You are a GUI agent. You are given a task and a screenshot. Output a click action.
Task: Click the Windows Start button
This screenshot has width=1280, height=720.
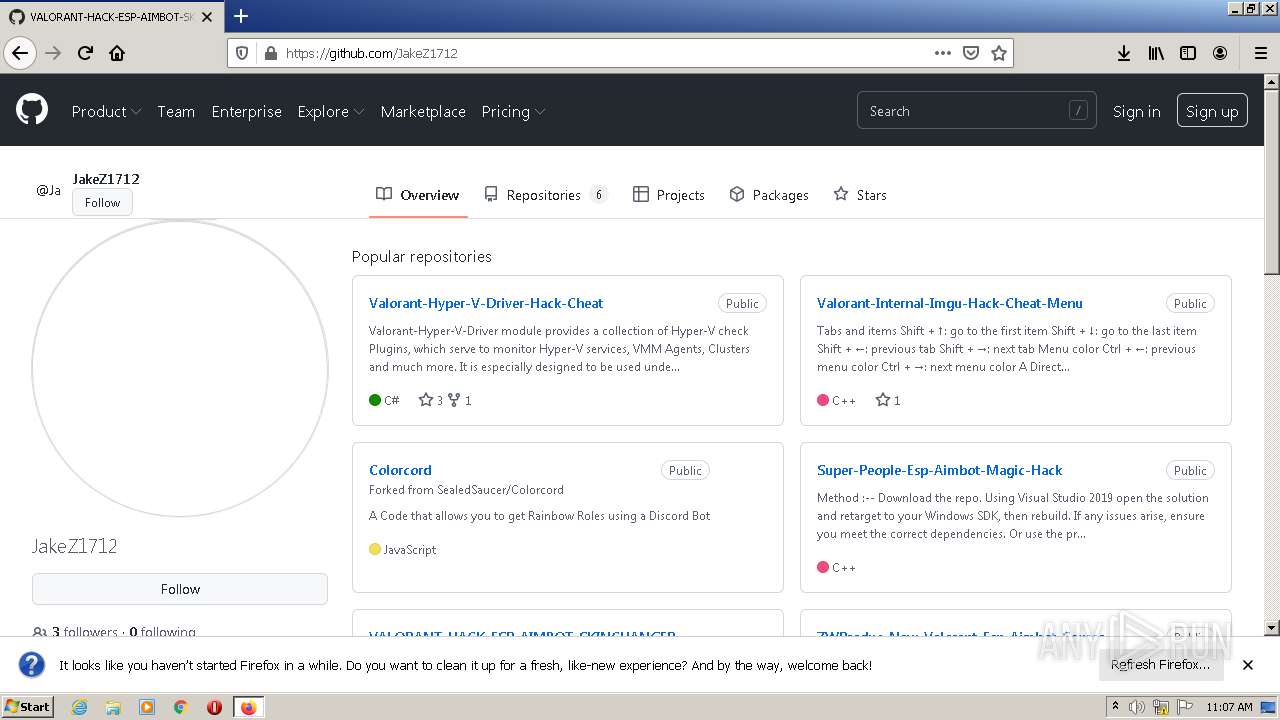click(28, 707)
